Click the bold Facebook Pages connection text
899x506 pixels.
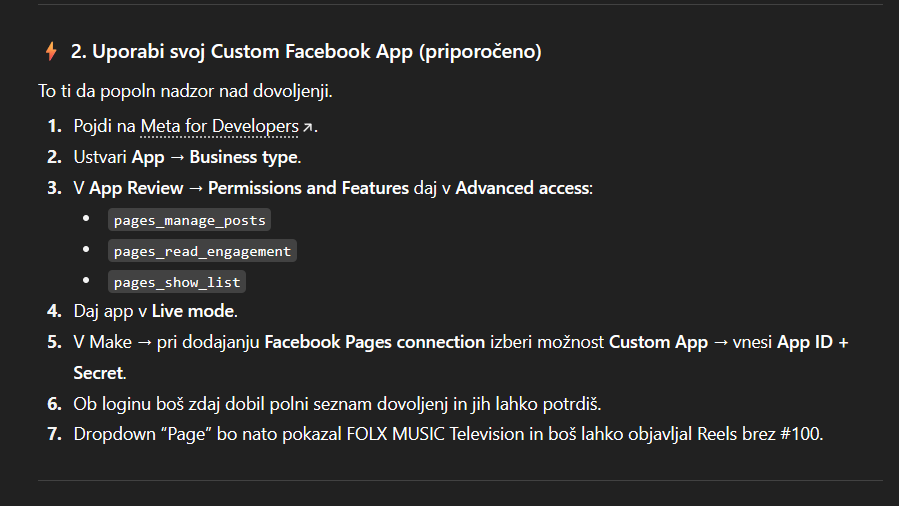point(375,342)
